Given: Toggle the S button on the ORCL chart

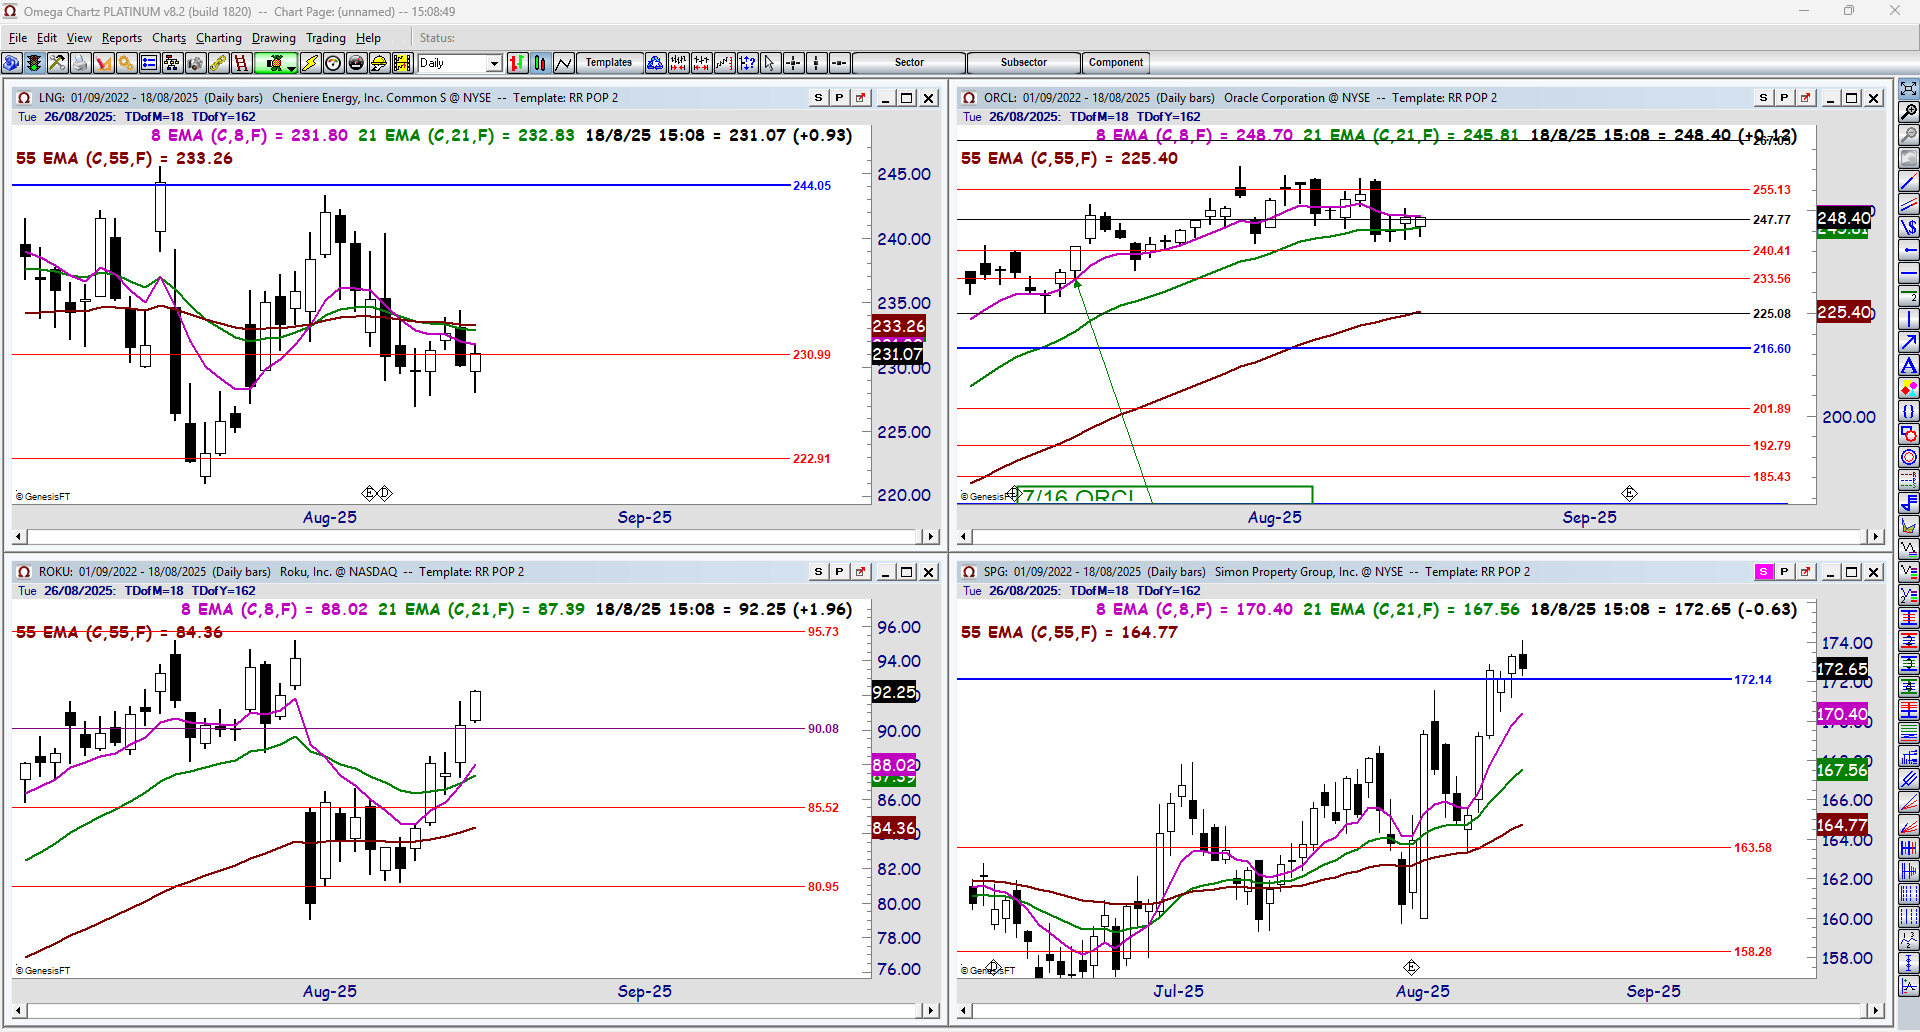Looking at the screenshot, I should tap(1763, 98).
